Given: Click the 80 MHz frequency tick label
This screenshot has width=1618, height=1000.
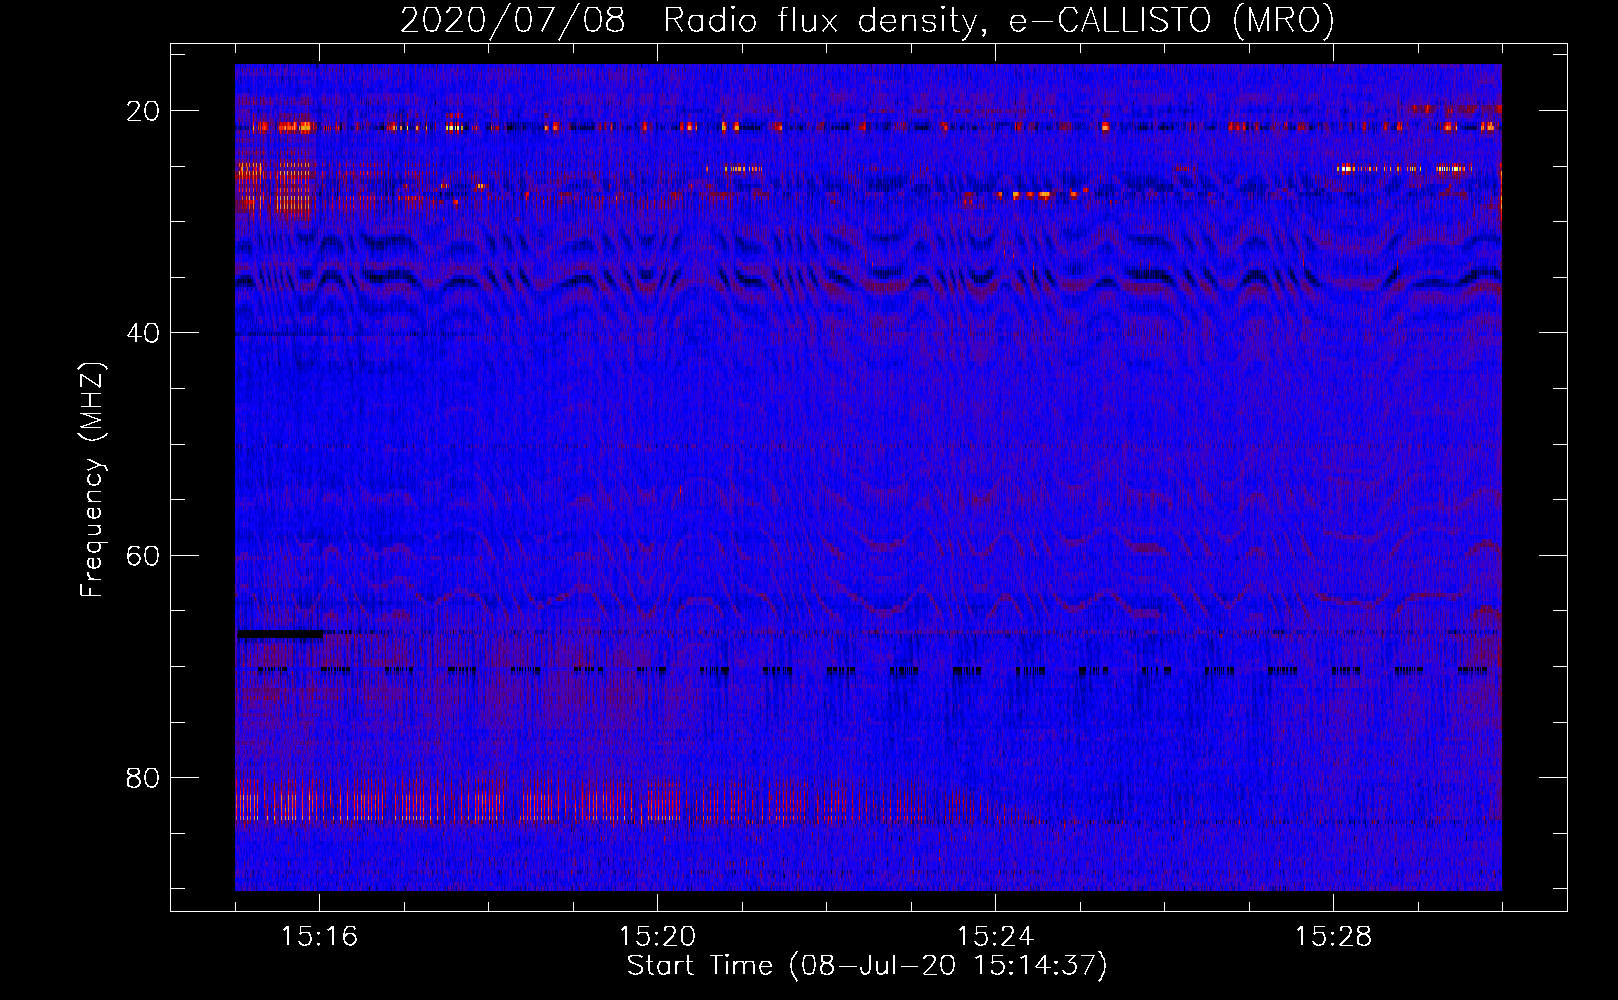Looking at the screenshot, I should (x=143, y=778).
